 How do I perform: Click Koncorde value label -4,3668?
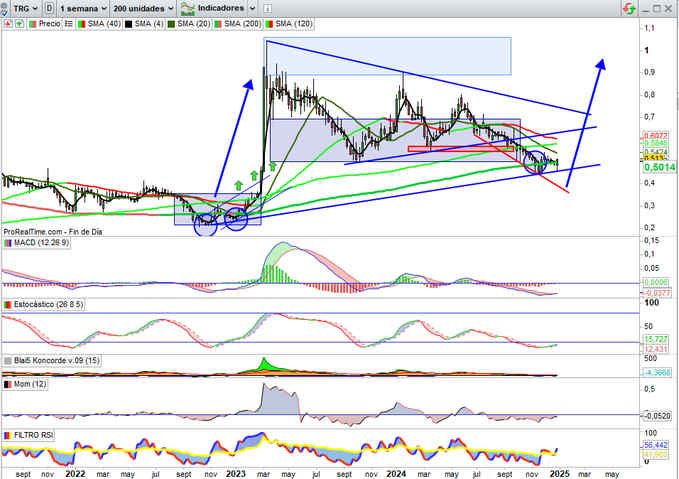click(x=657, y=372)
